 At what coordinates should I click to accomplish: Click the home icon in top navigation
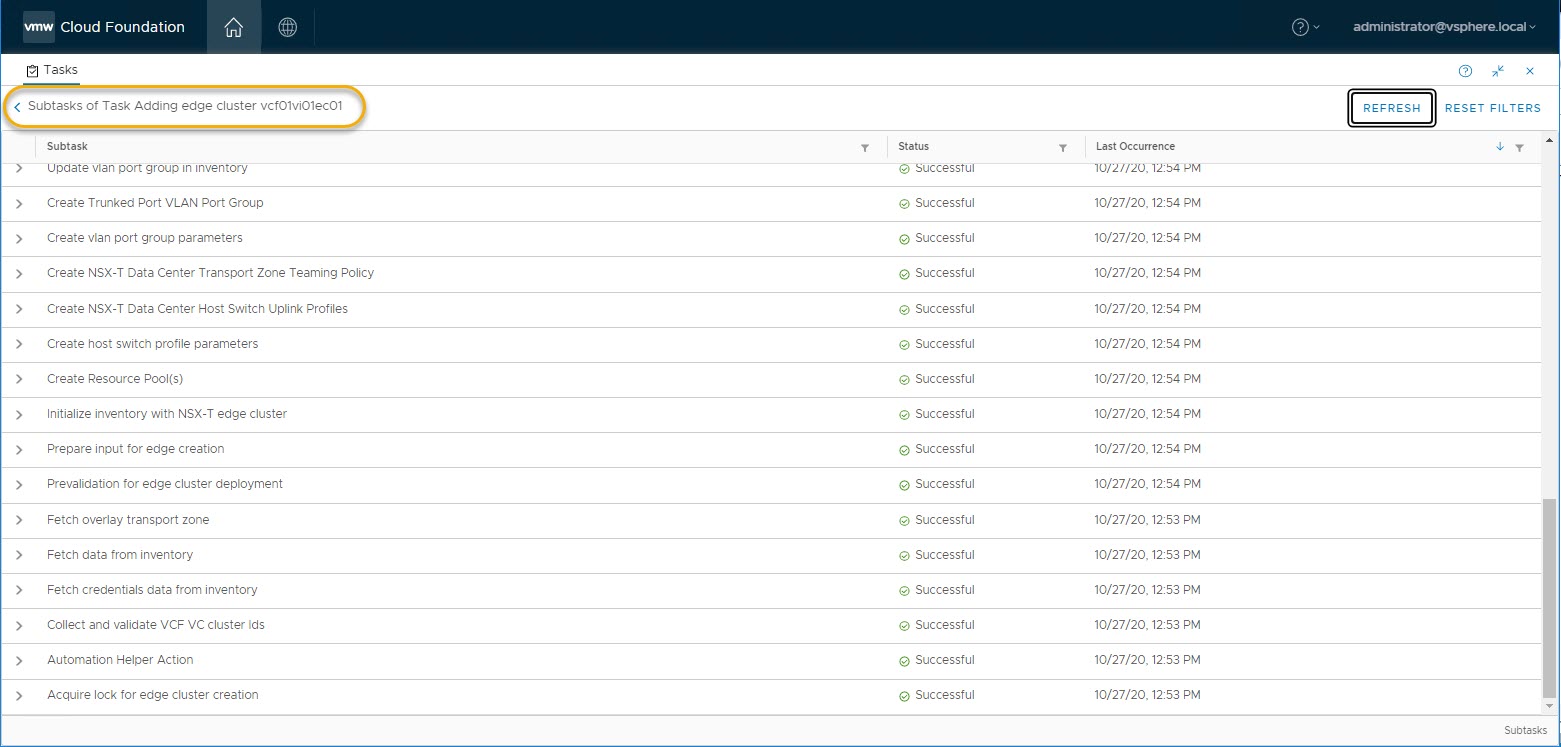tap(233, 27)
